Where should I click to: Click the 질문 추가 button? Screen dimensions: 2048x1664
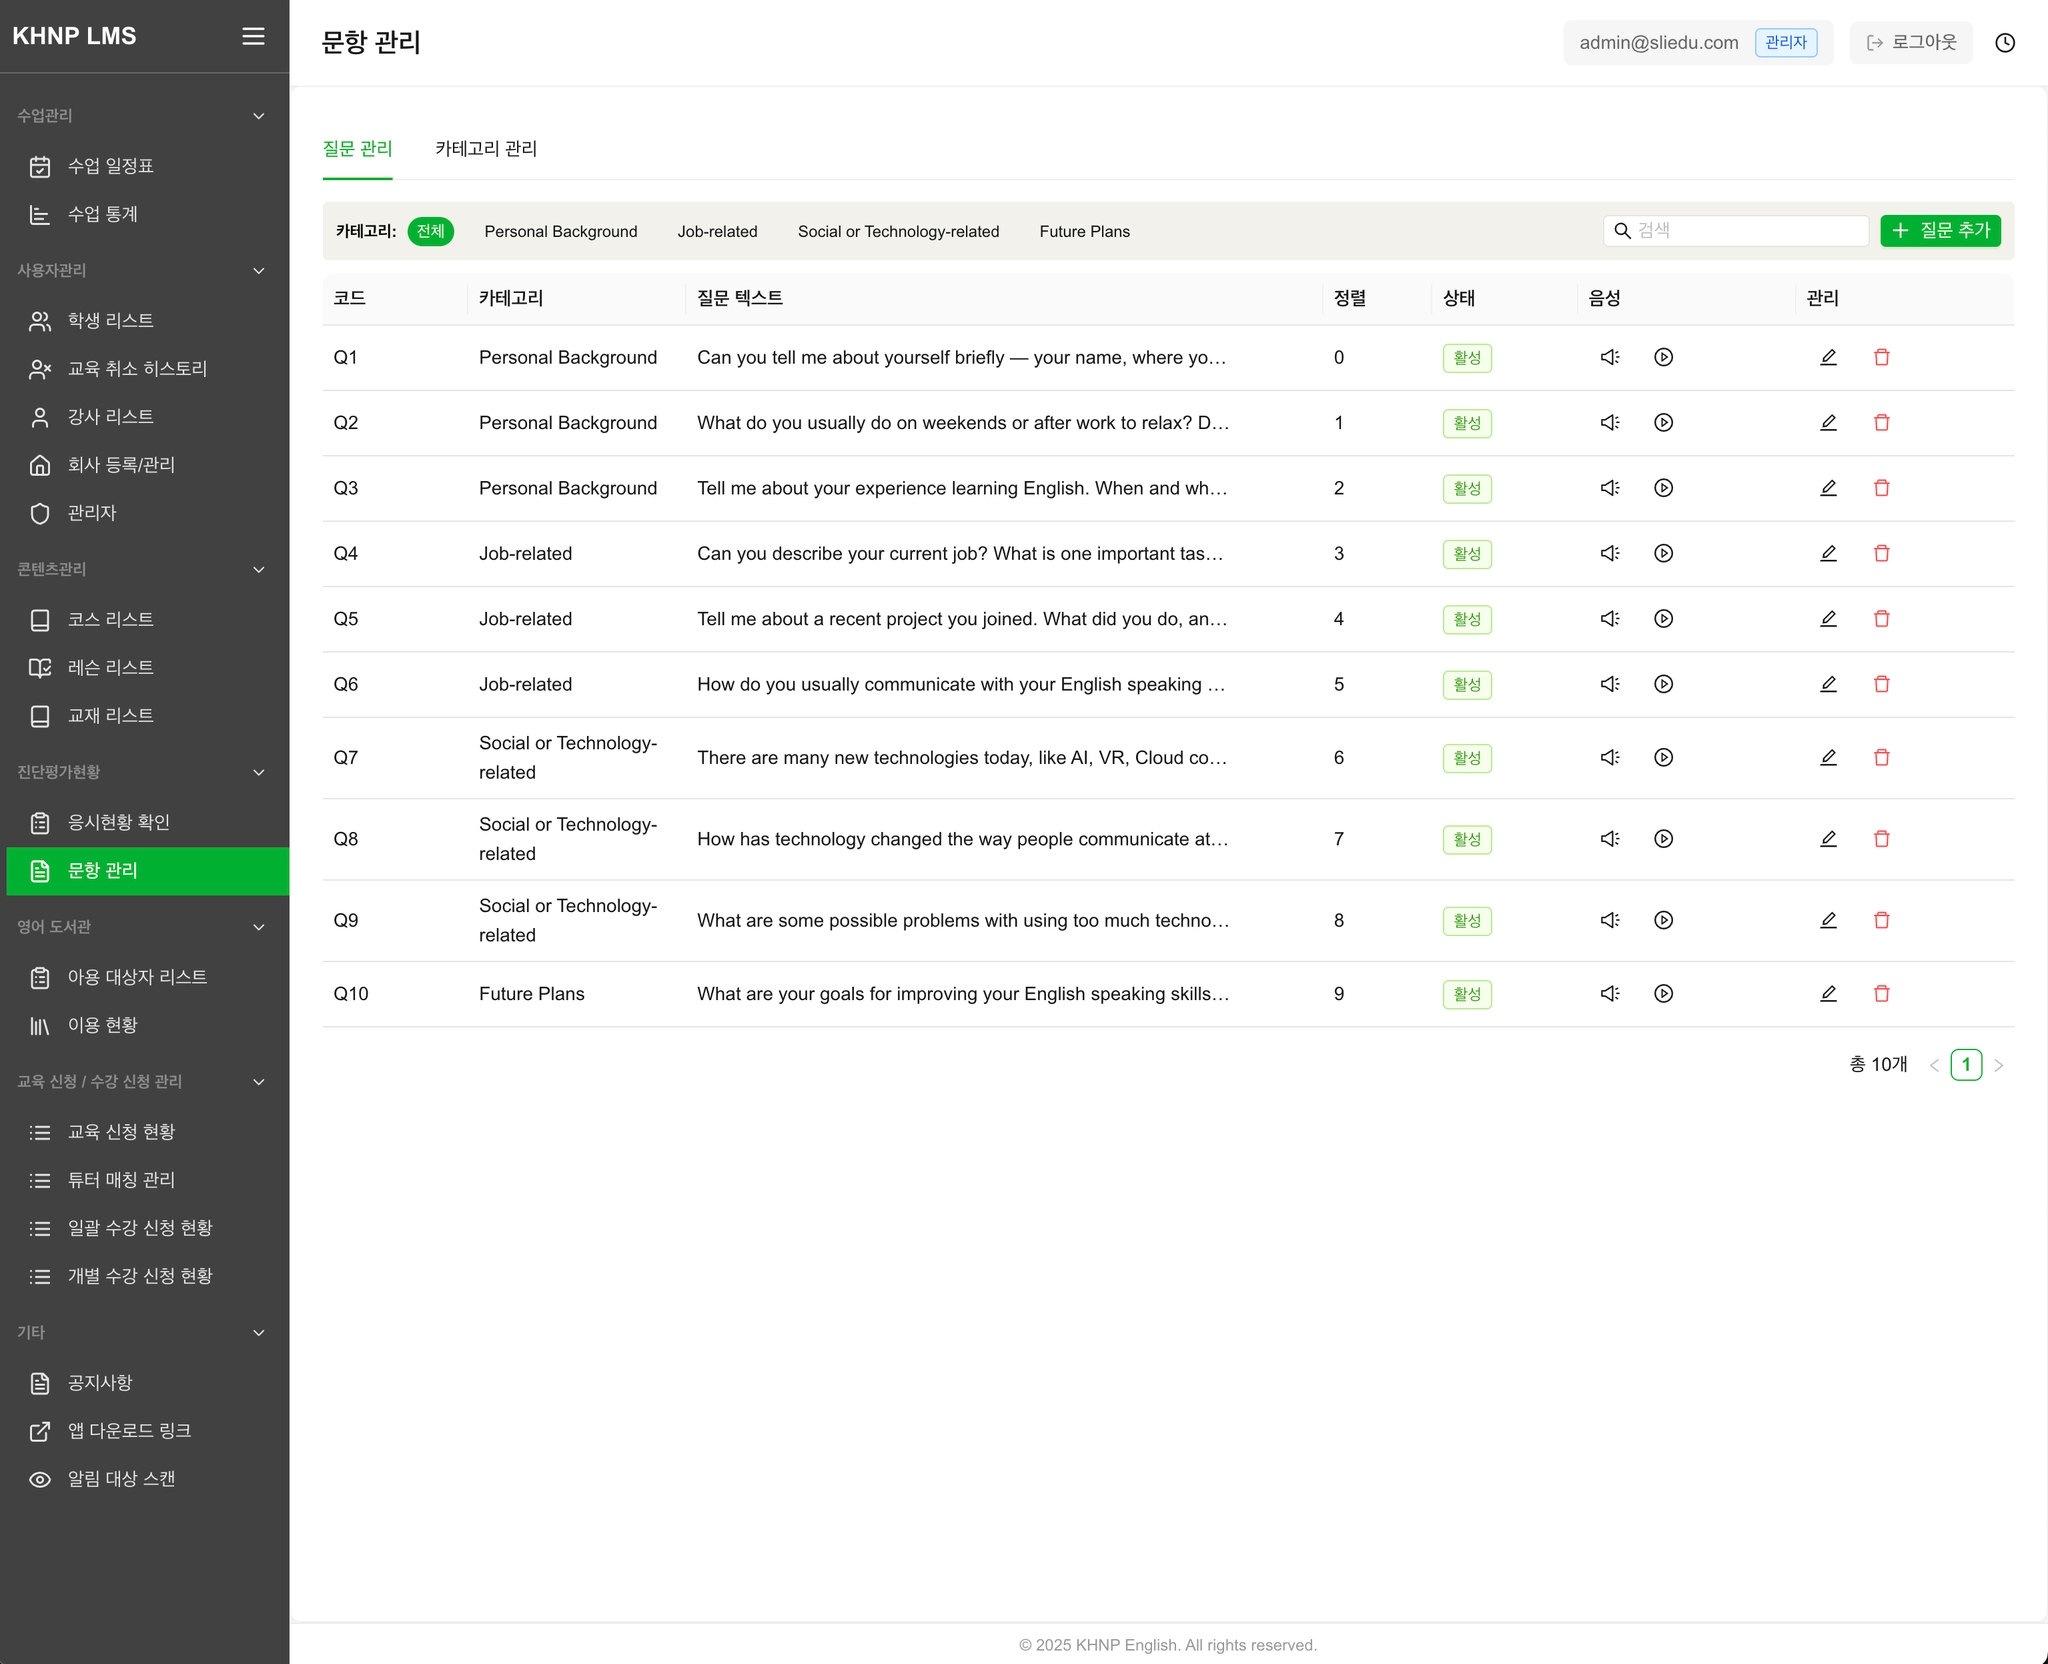tap(1939, 231)
